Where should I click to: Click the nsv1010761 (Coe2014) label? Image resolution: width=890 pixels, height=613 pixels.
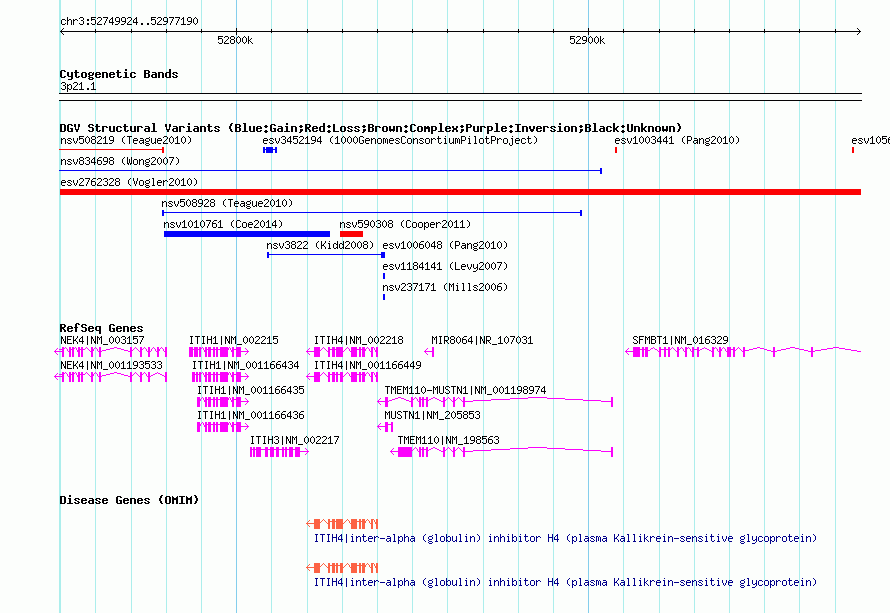point(223,224)
